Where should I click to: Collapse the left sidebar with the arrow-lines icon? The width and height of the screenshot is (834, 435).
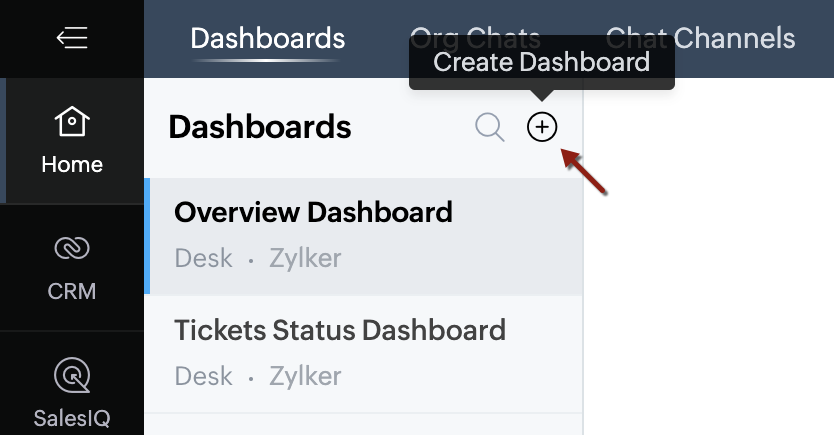tap(72, 38)
